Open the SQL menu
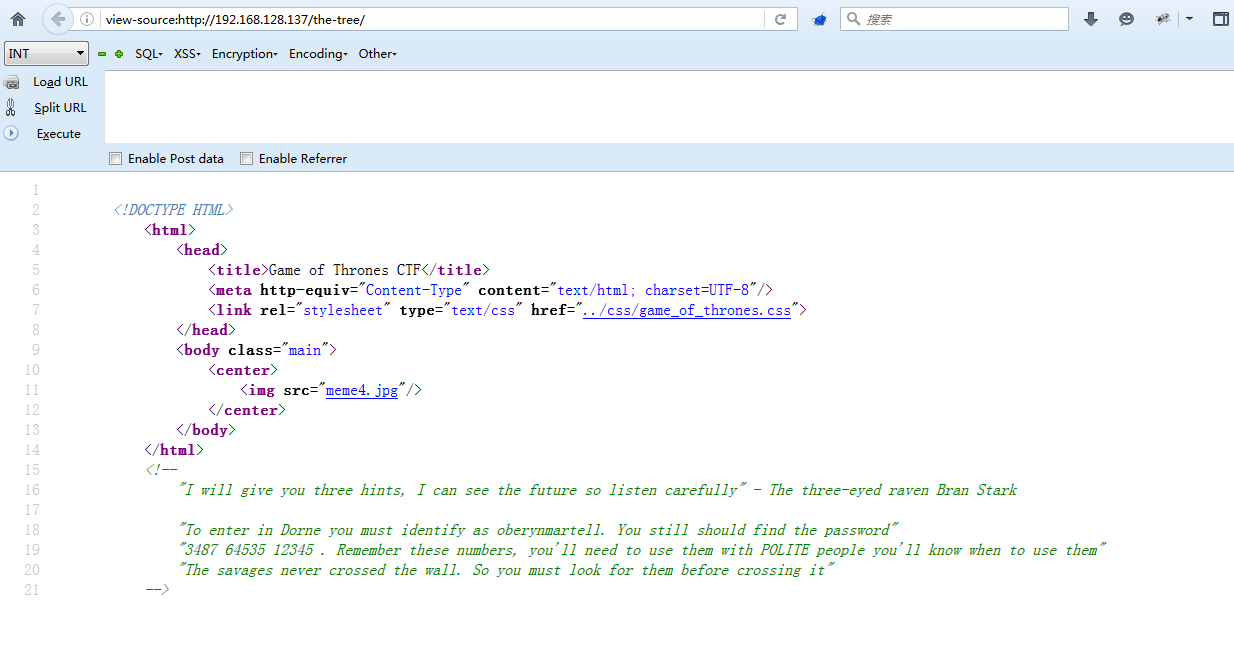 (x=149, y=54)
